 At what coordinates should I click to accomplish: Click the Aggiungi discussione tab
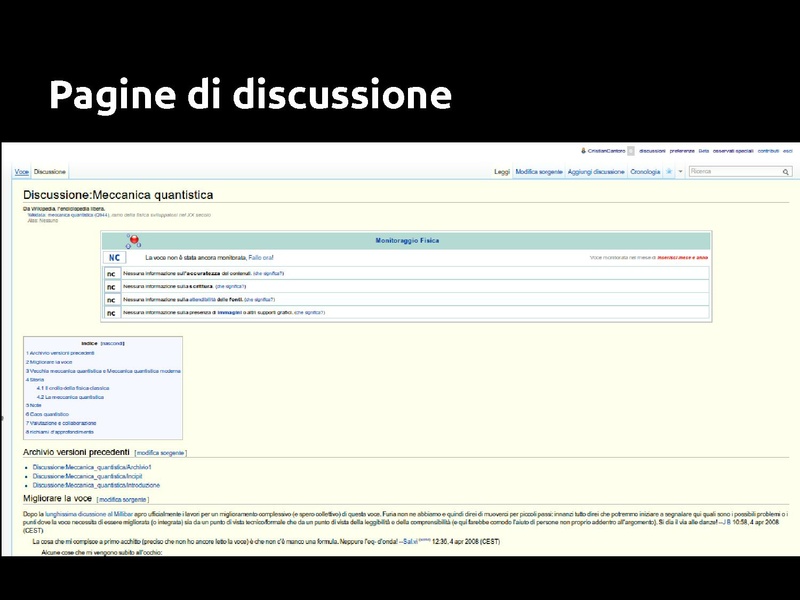point(596,172)
